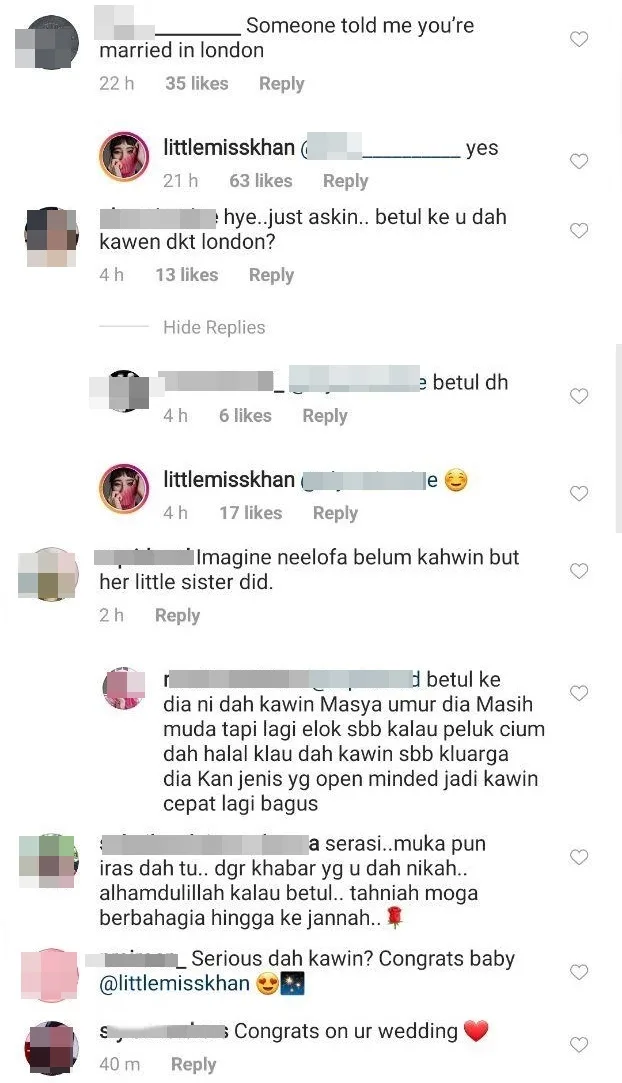Open littlemisskhan profile from 'yes' reply username
622x1083 pixels.
pos(229,148)
